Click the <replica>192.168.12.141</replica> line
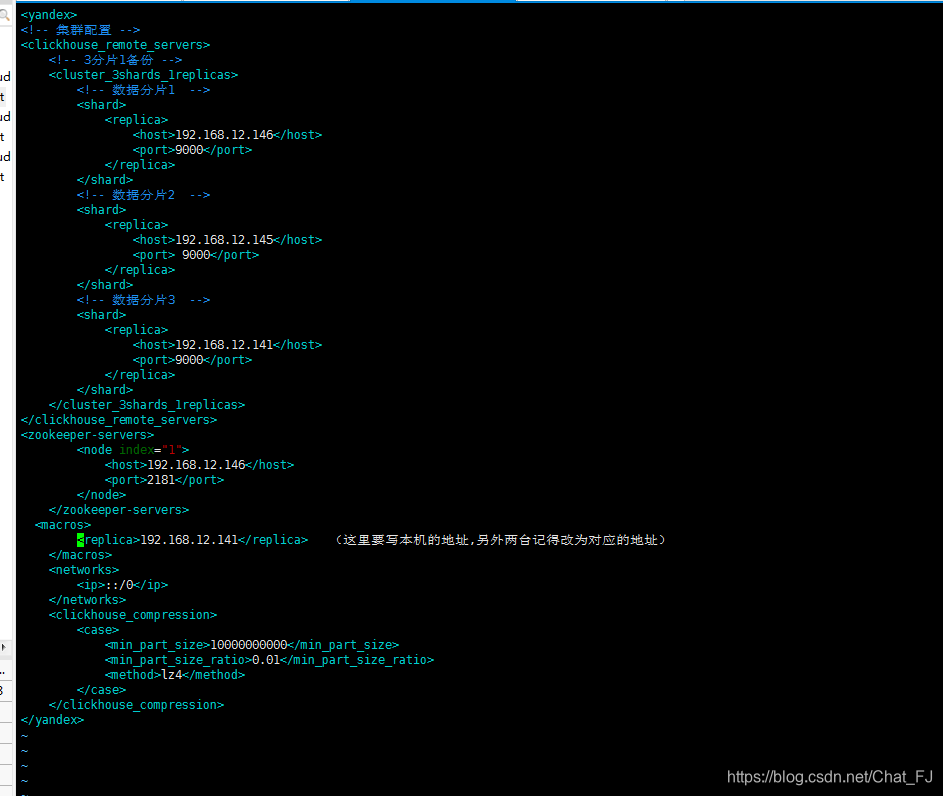943x796 pixels. (192, 540)
